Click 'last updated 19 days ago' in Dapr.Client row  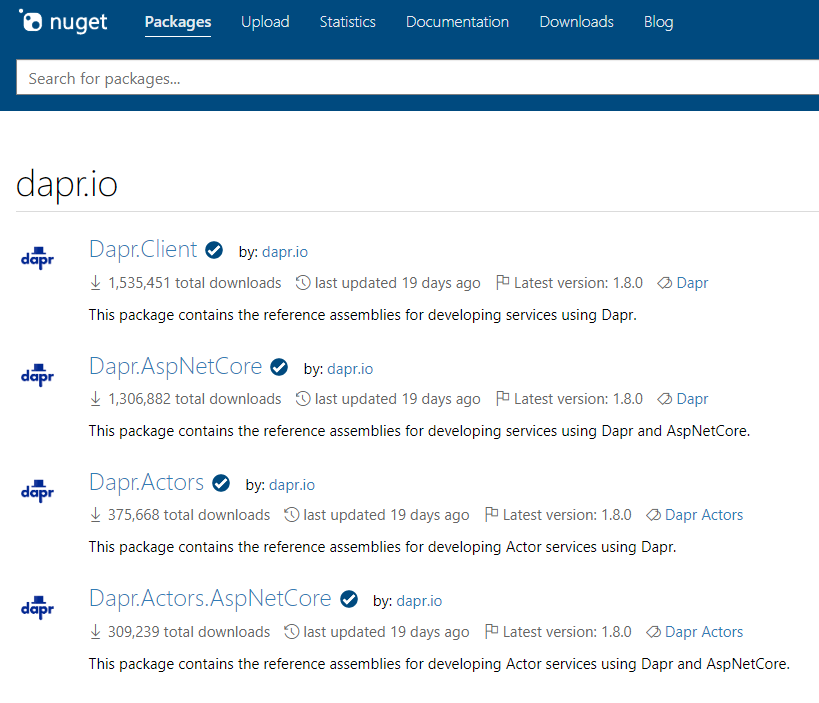click(397, 283)
